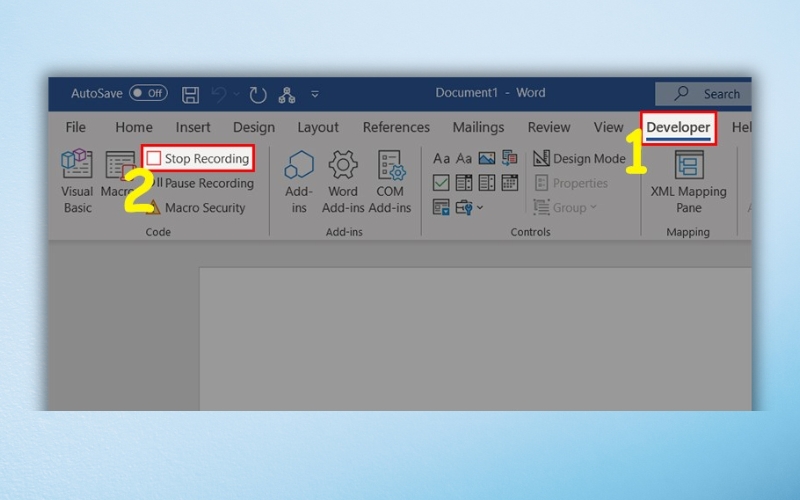The width and height of the screenshot is (800, 500).
Task: Select the Developer tab
Action: [x=678, y=128]
